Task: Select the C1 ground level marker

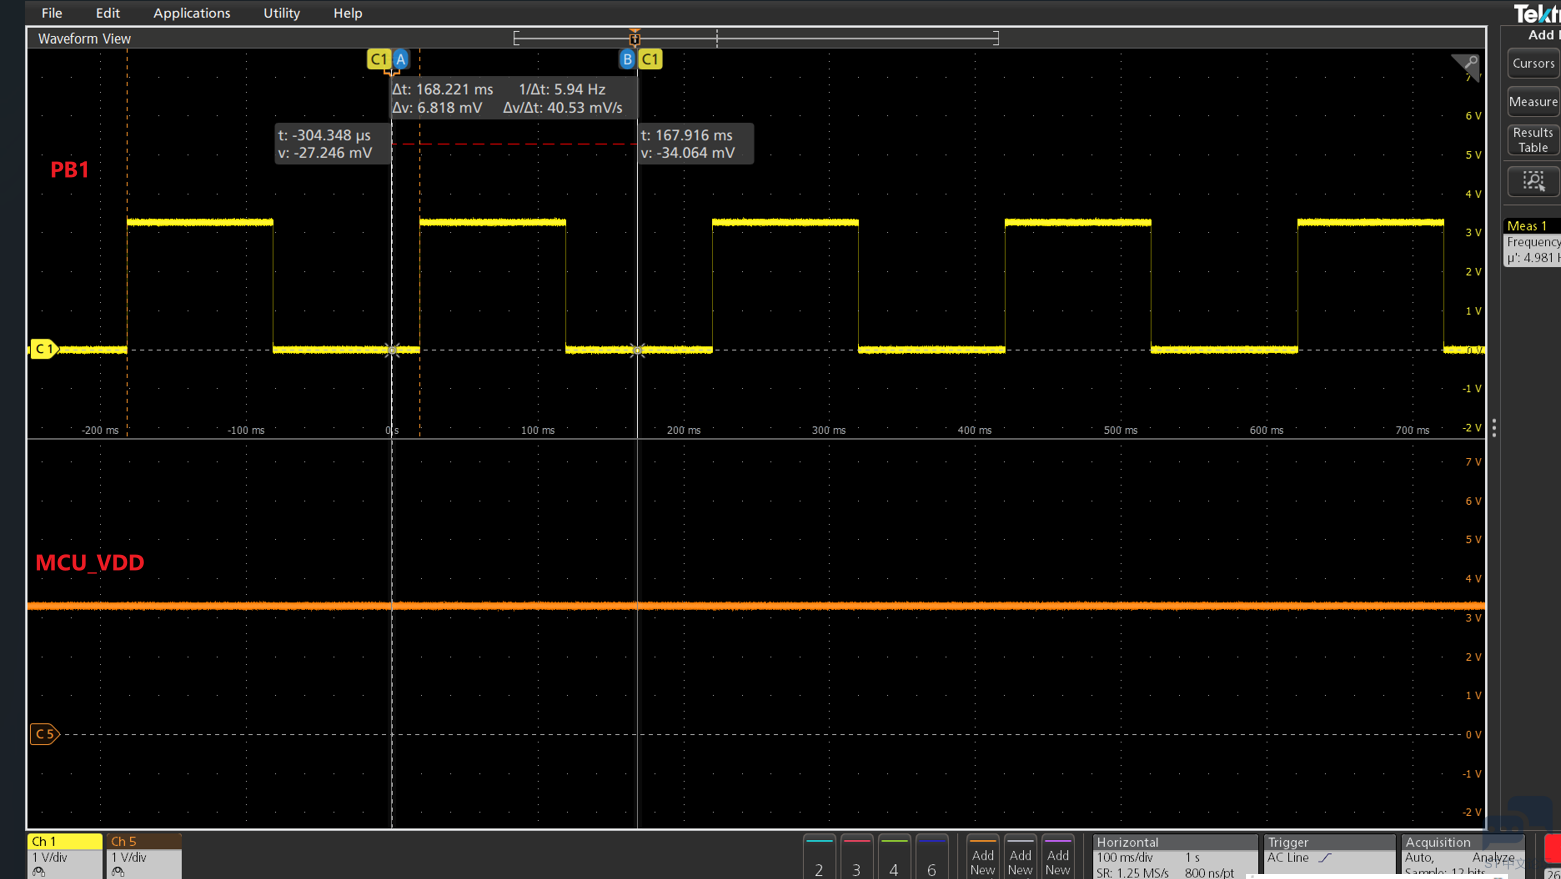Action: (43, 349)
